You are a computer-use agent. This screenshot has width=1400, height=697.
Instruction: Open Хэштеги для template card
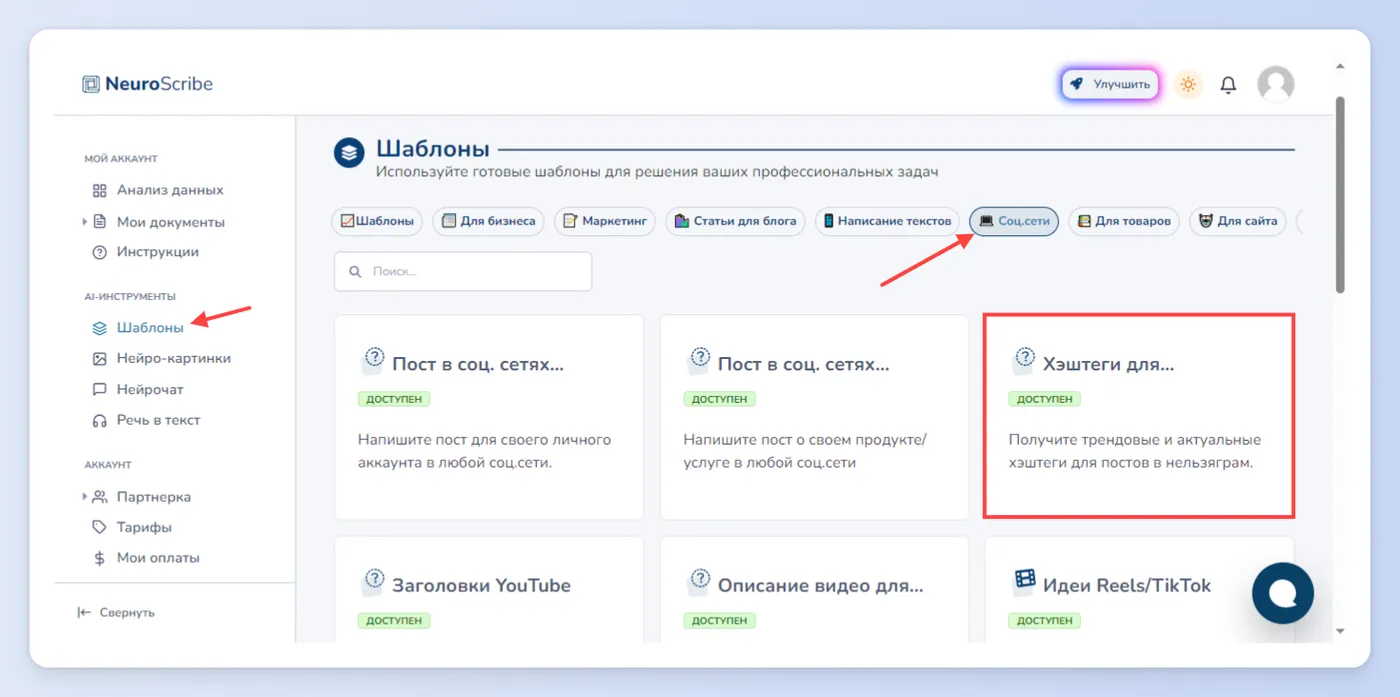pyautogui.click(x=1139, y=416)
